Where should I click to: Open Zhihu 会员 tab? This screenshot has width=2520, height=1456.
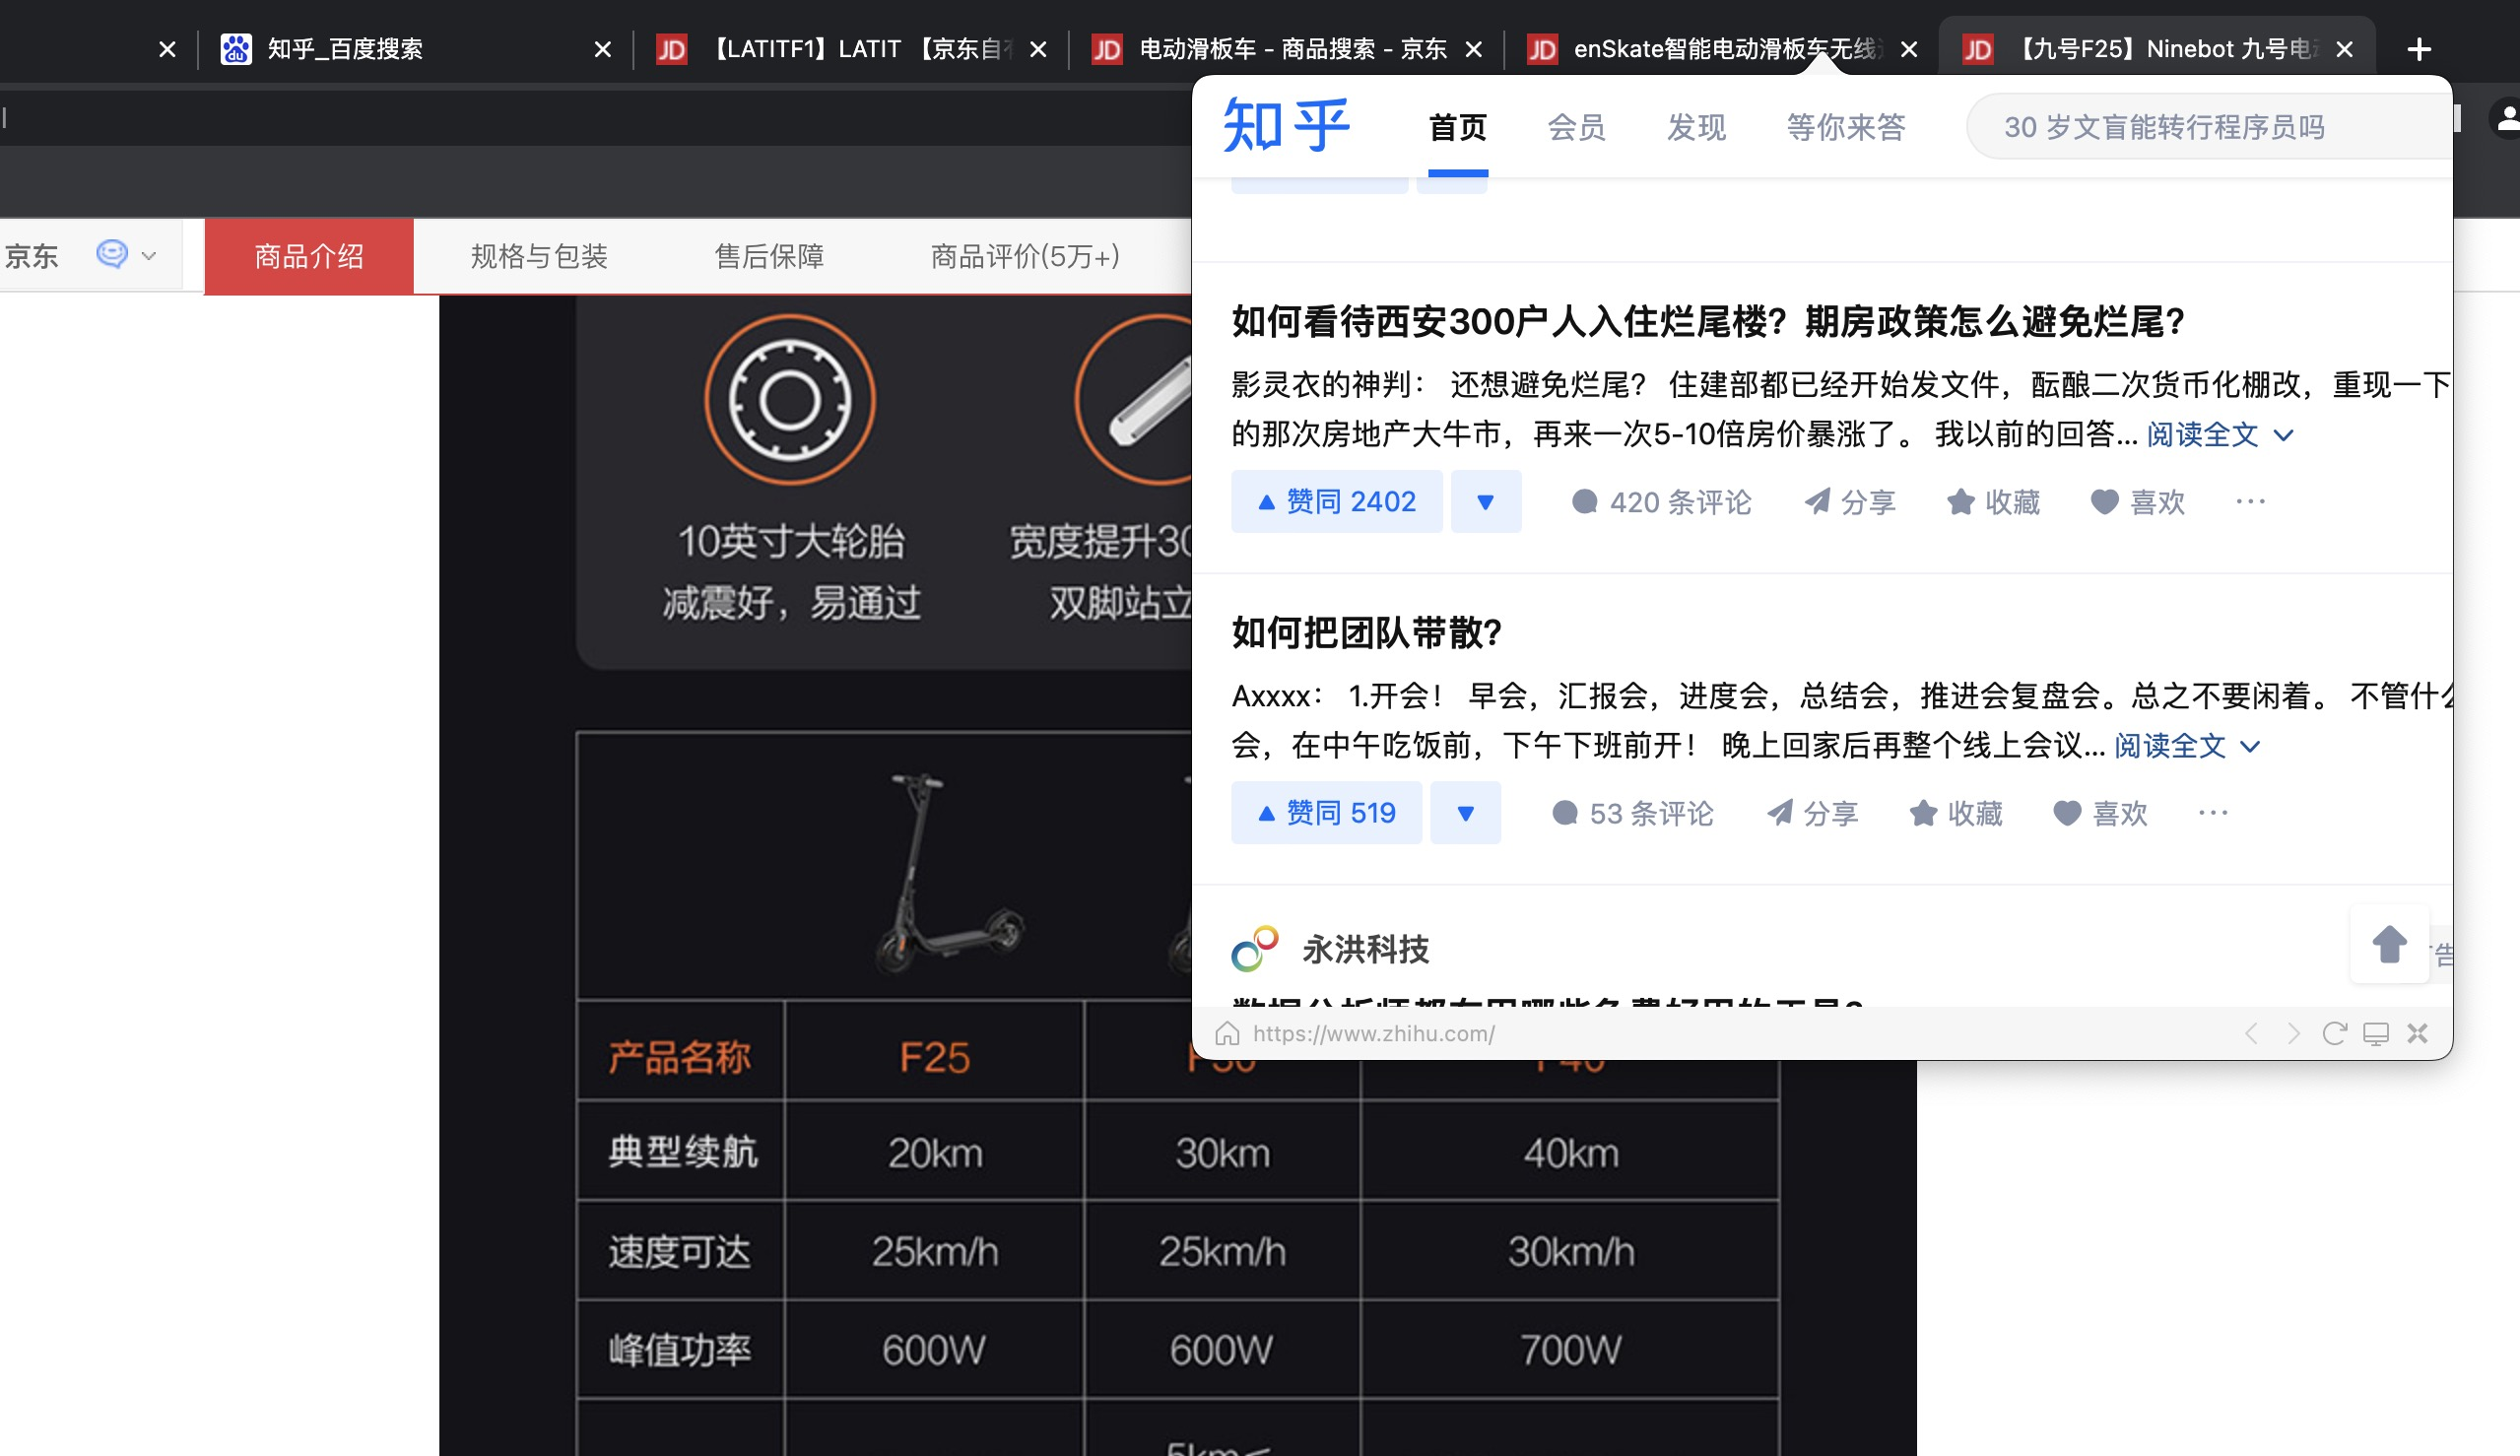tap(1576, 126)
